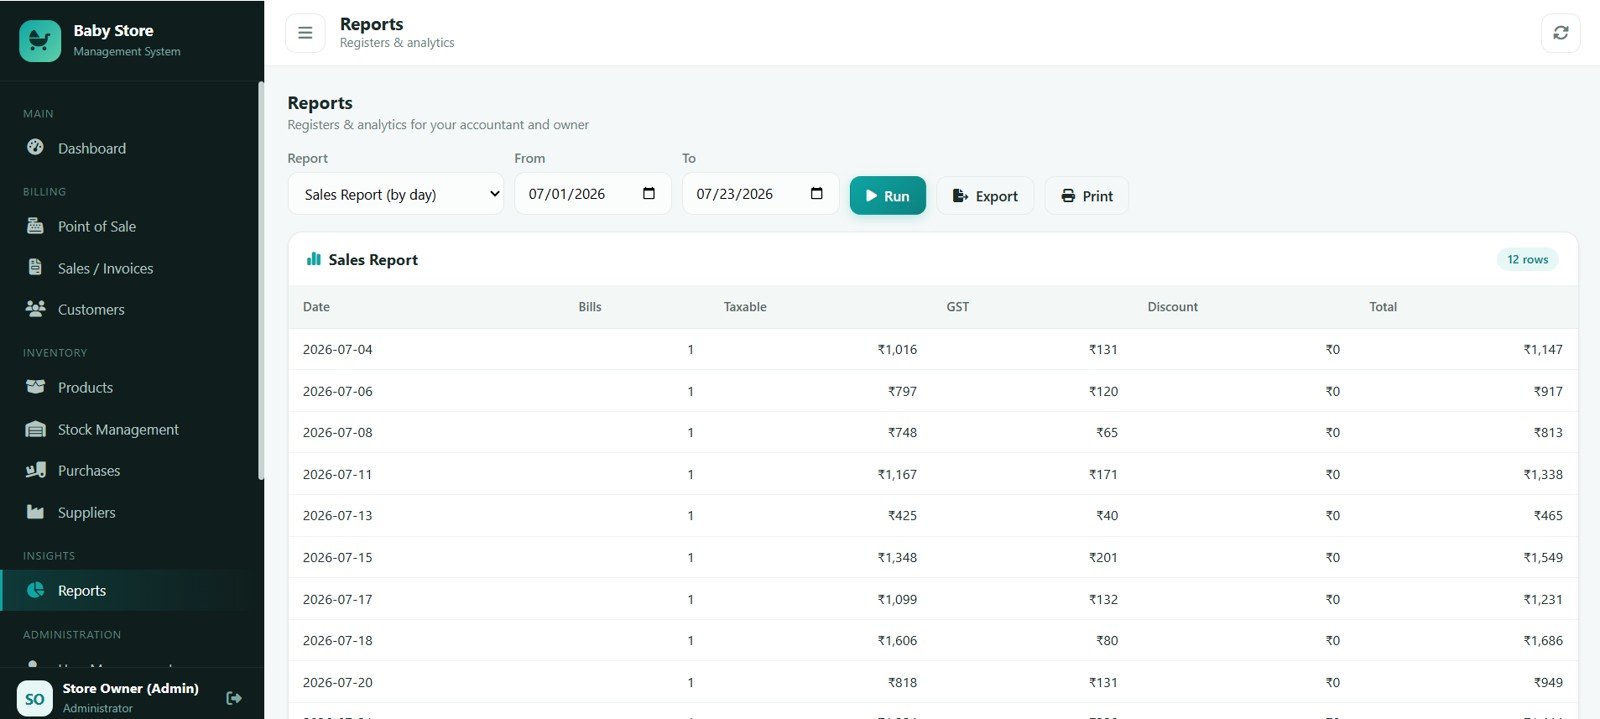1600x719 pixels.
Task: Click taxable amount ₹797
Action: 902,391
